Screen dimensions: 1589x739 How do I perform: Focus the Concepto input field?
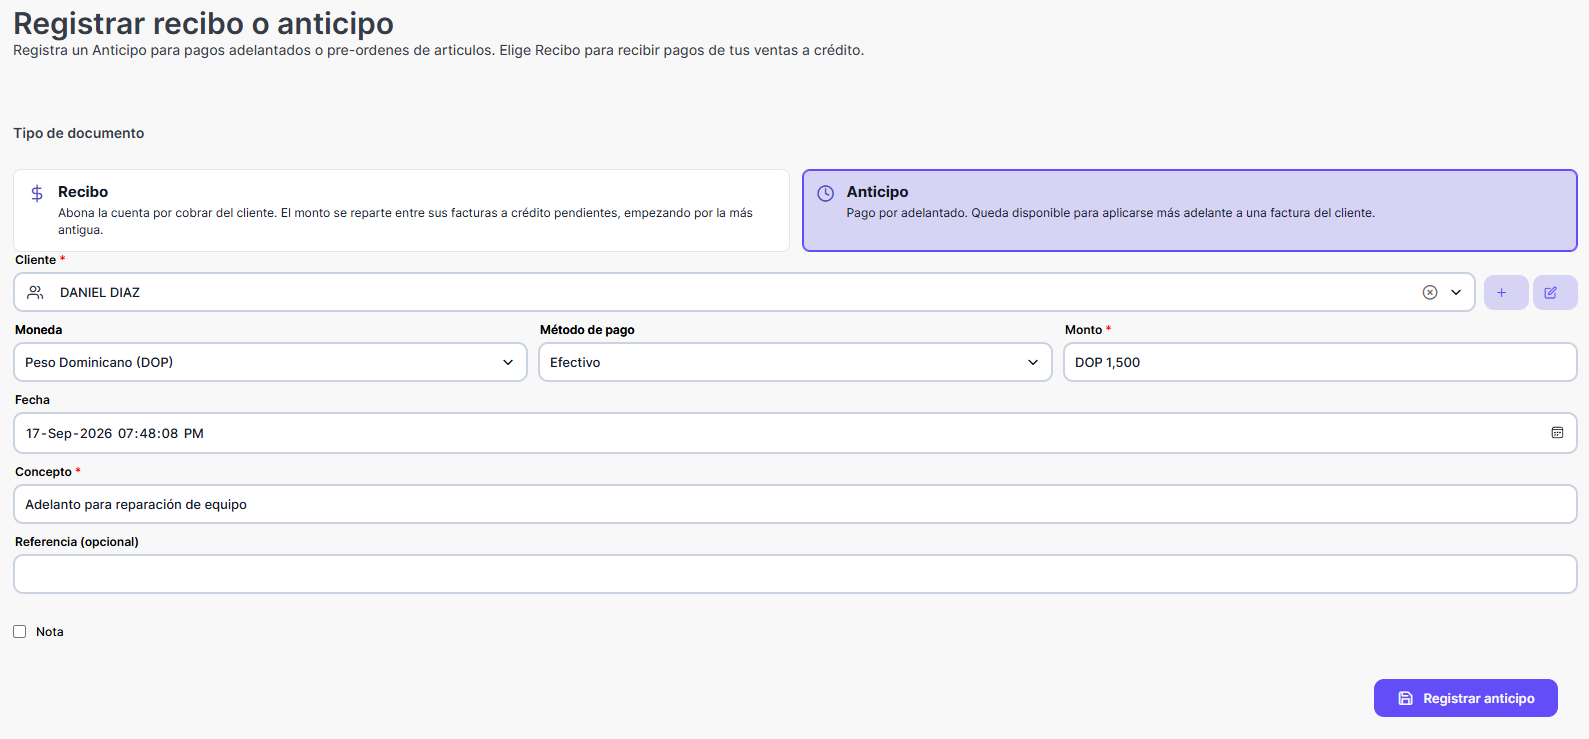coord(795,504)
